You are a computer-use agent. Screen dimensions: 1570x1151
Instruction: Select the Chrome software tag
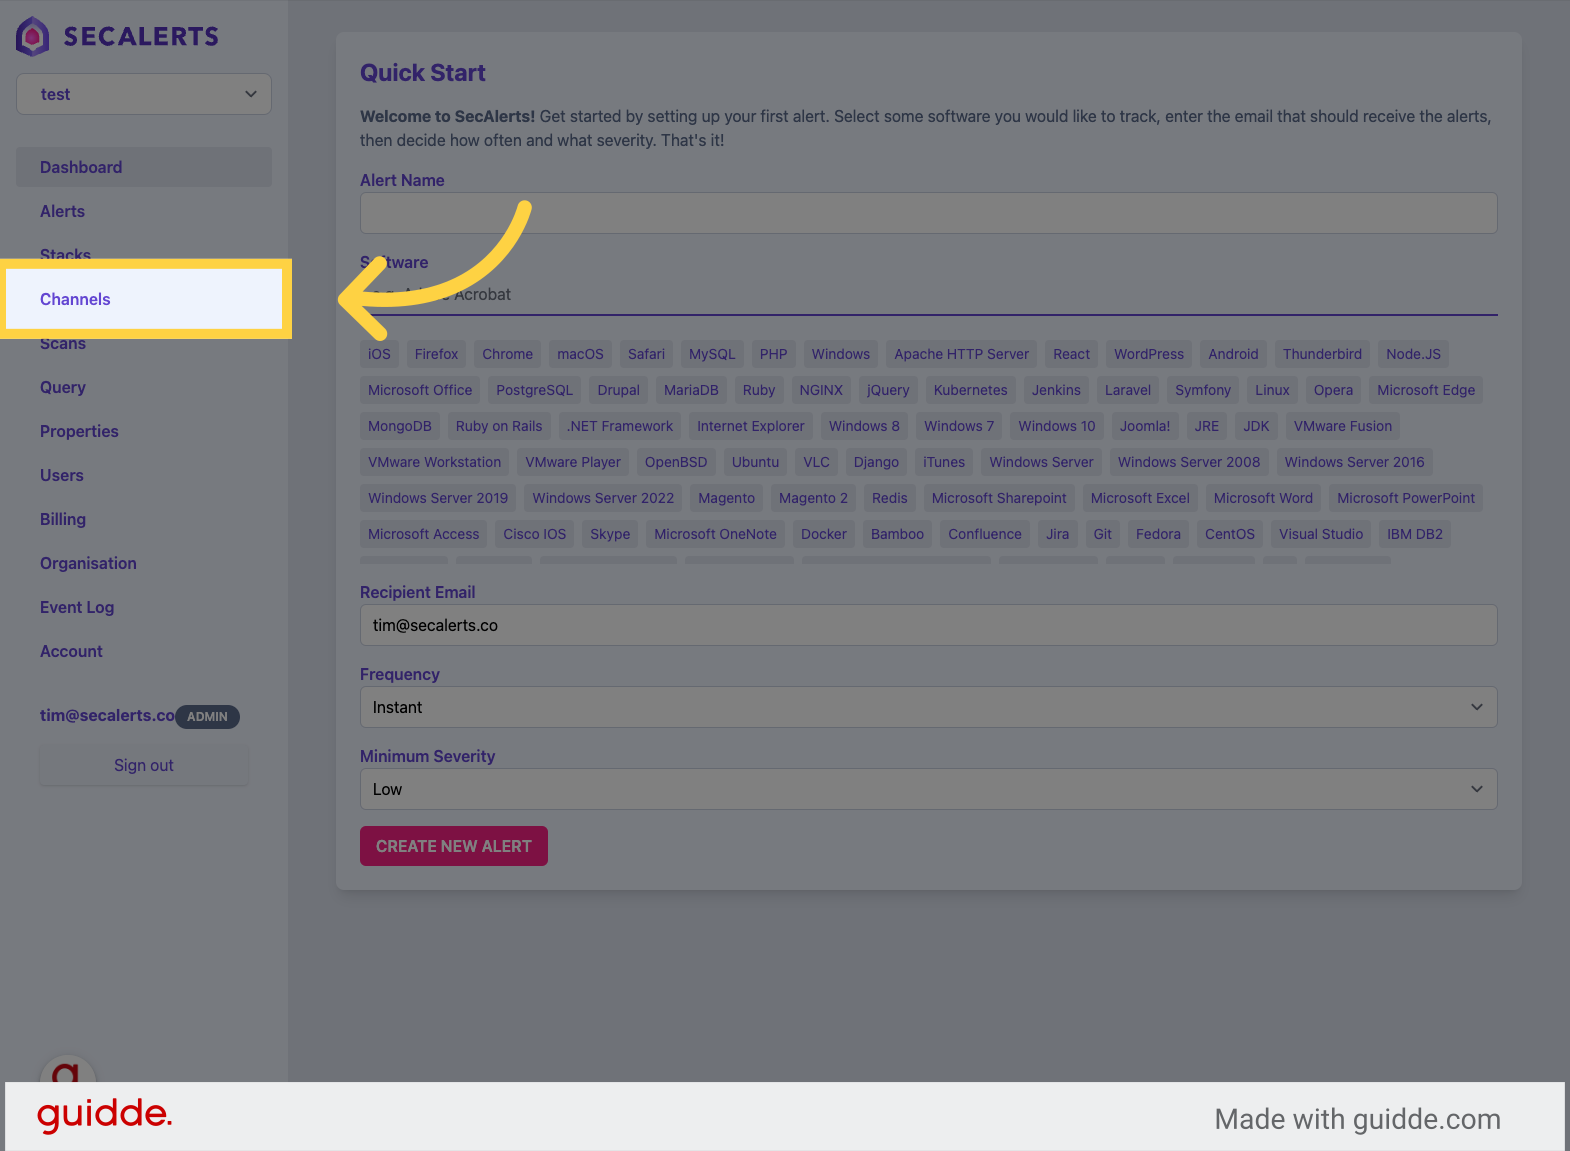(507, 354)
